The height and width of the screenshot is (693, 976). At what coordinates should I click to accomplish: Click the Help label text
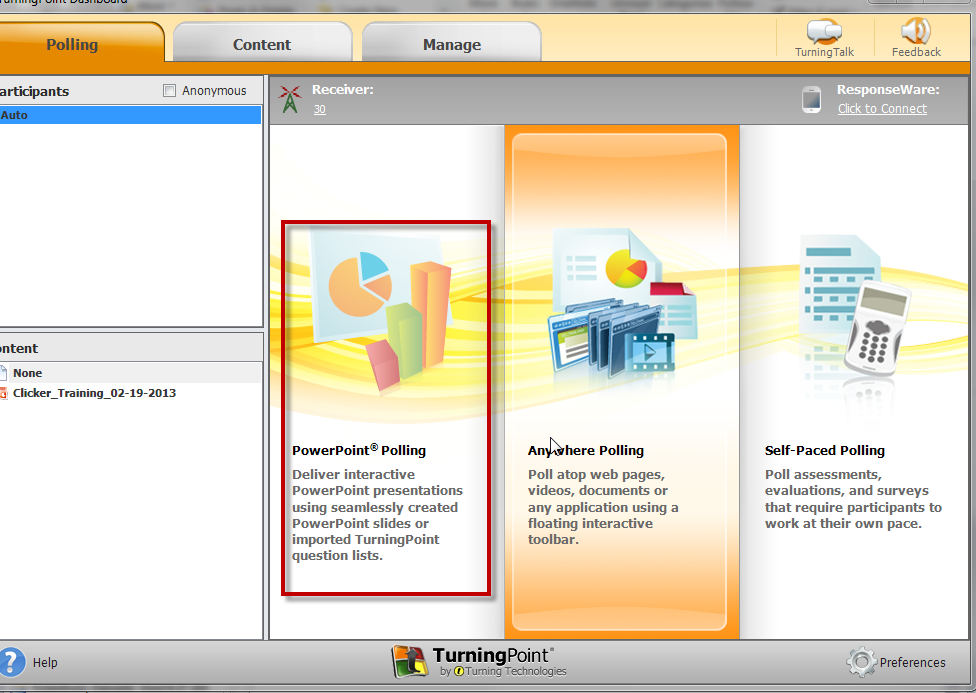45,662
